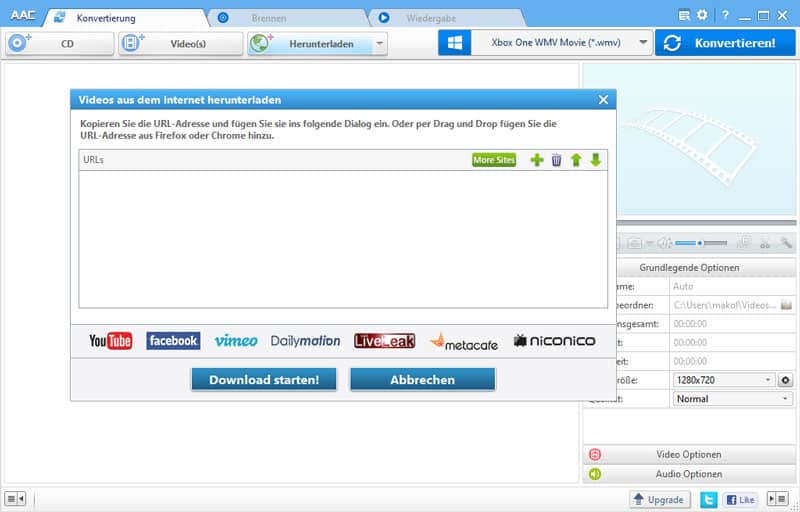Switch to the Wiedergabe tab
Viewport: 800px width, 512px height.
pos(431,18)
